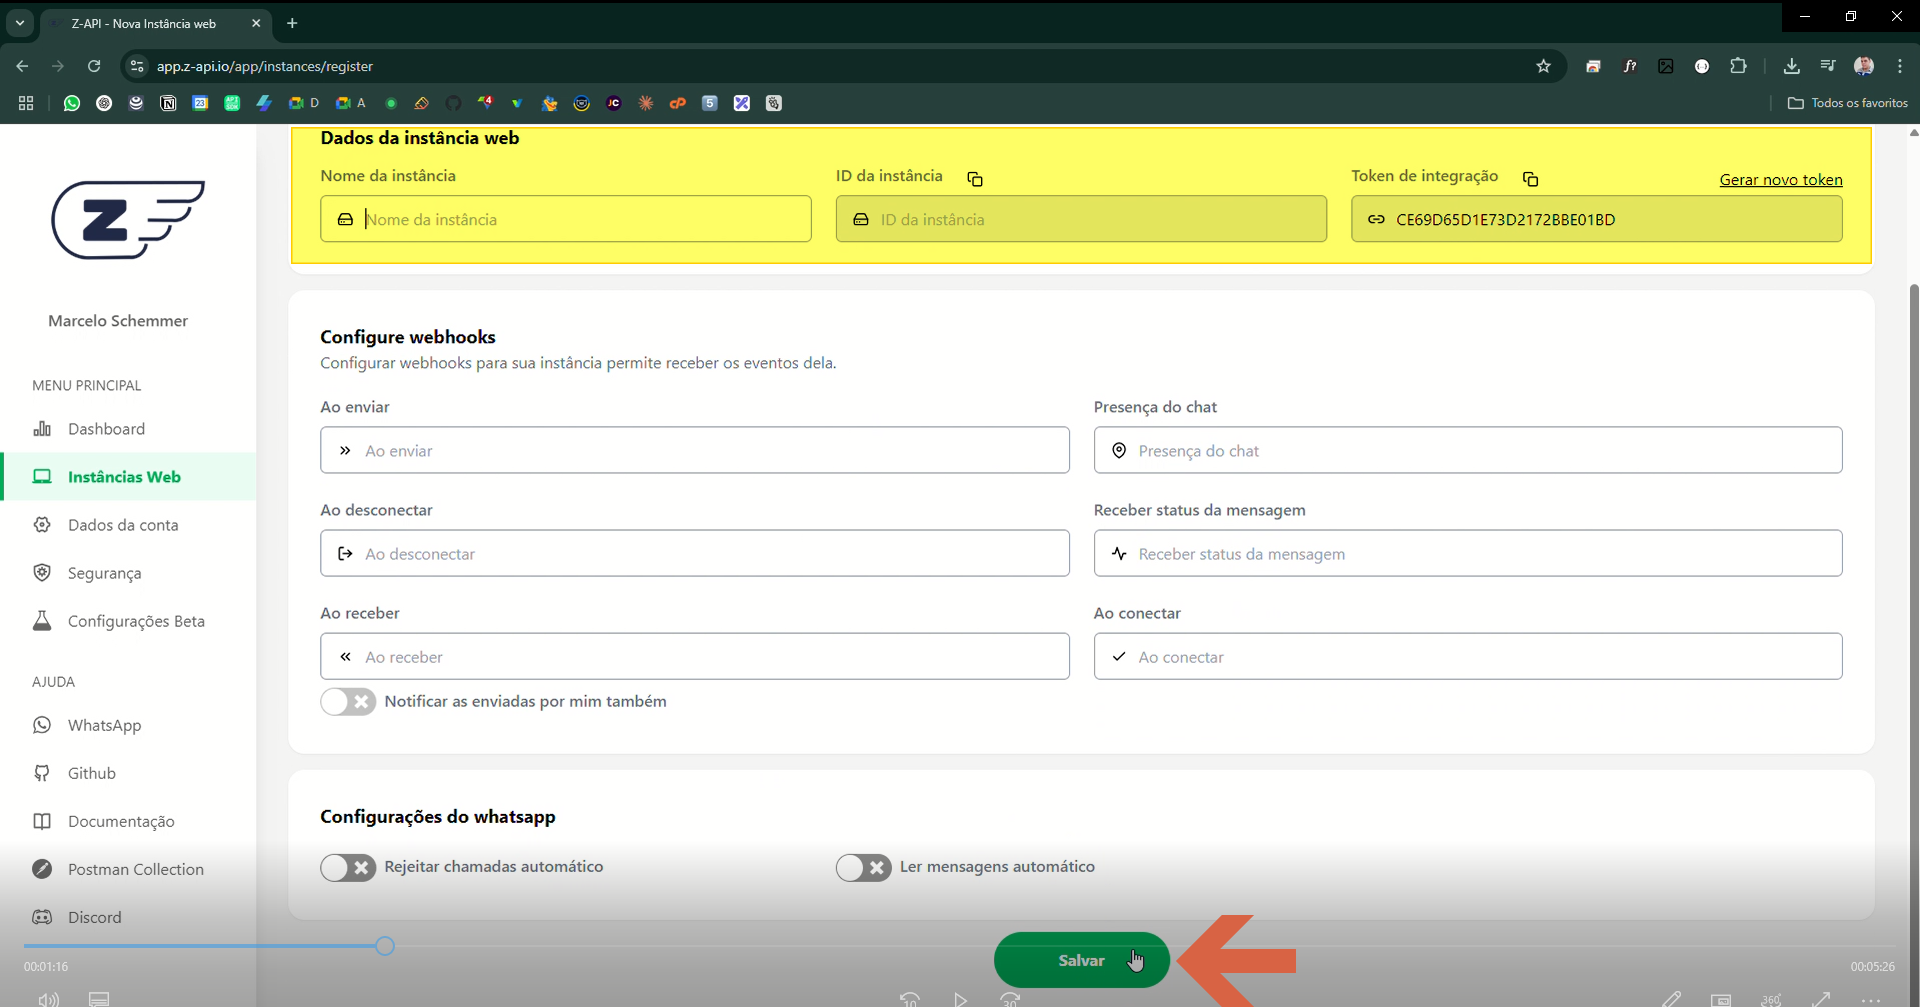Play the video
The height and width of the screenshot is (1007, 1920).
click(960, 999)
